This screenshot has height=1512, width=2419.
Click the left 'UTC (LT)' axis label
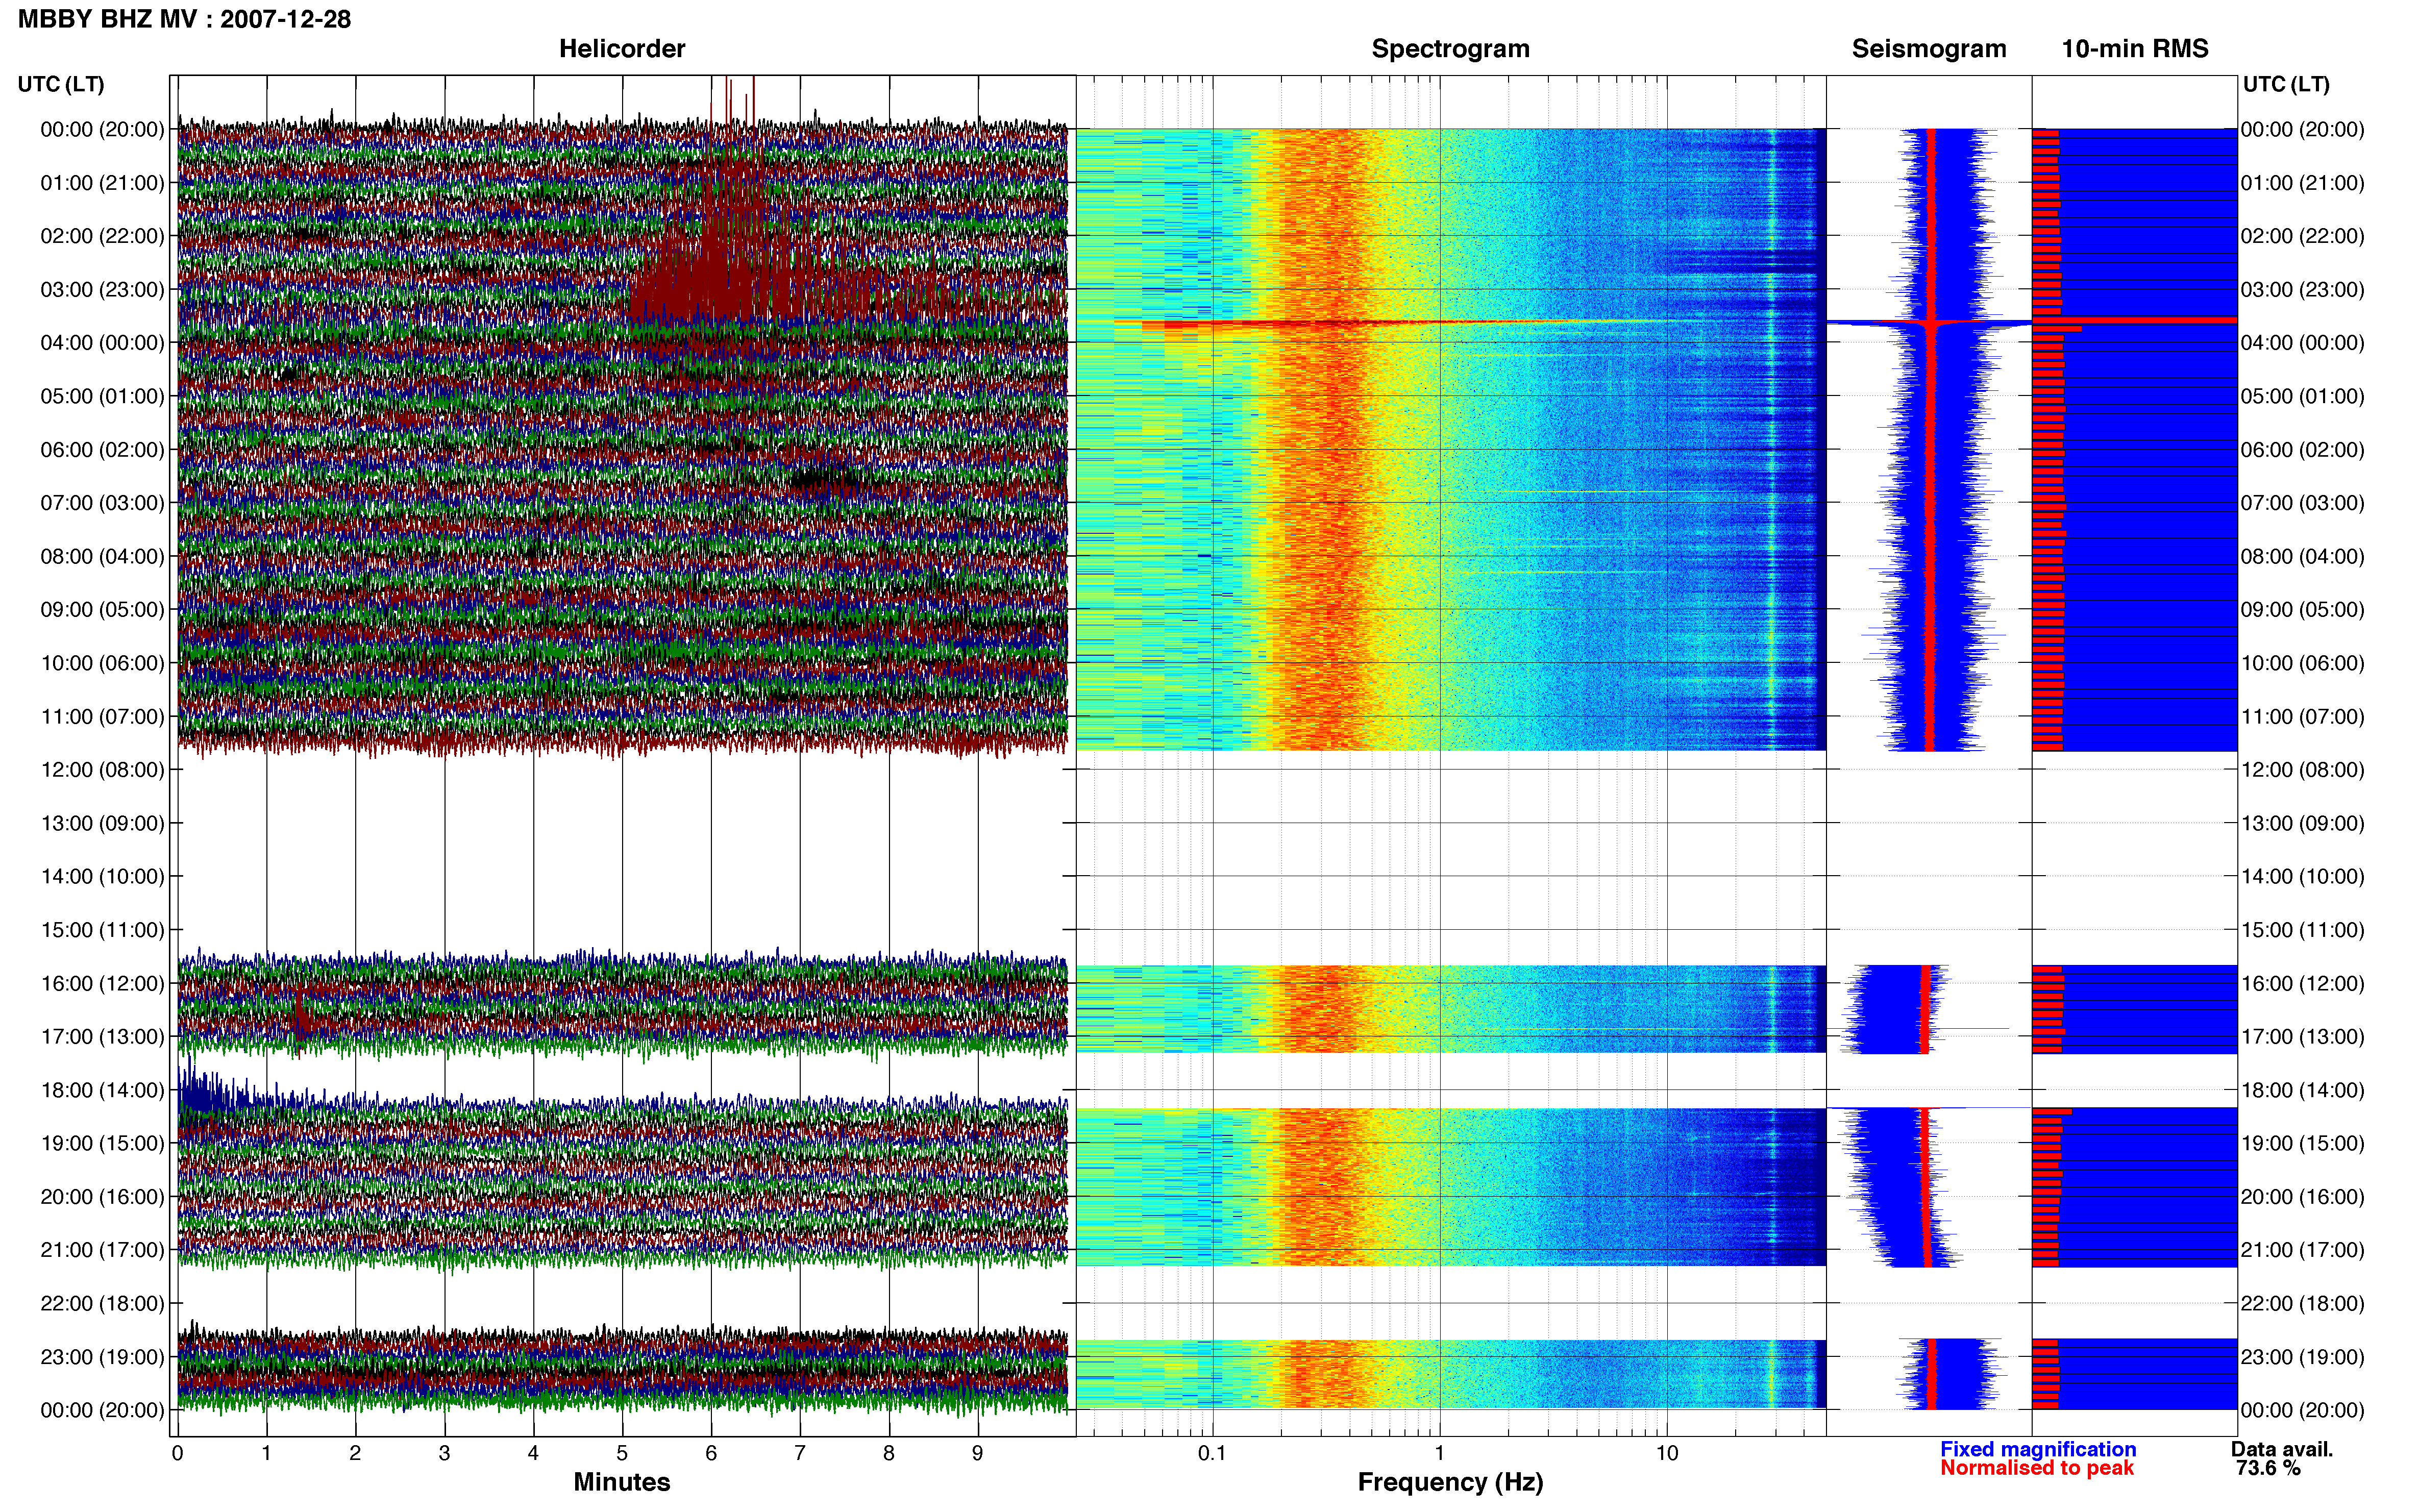(x=61, y=84)
